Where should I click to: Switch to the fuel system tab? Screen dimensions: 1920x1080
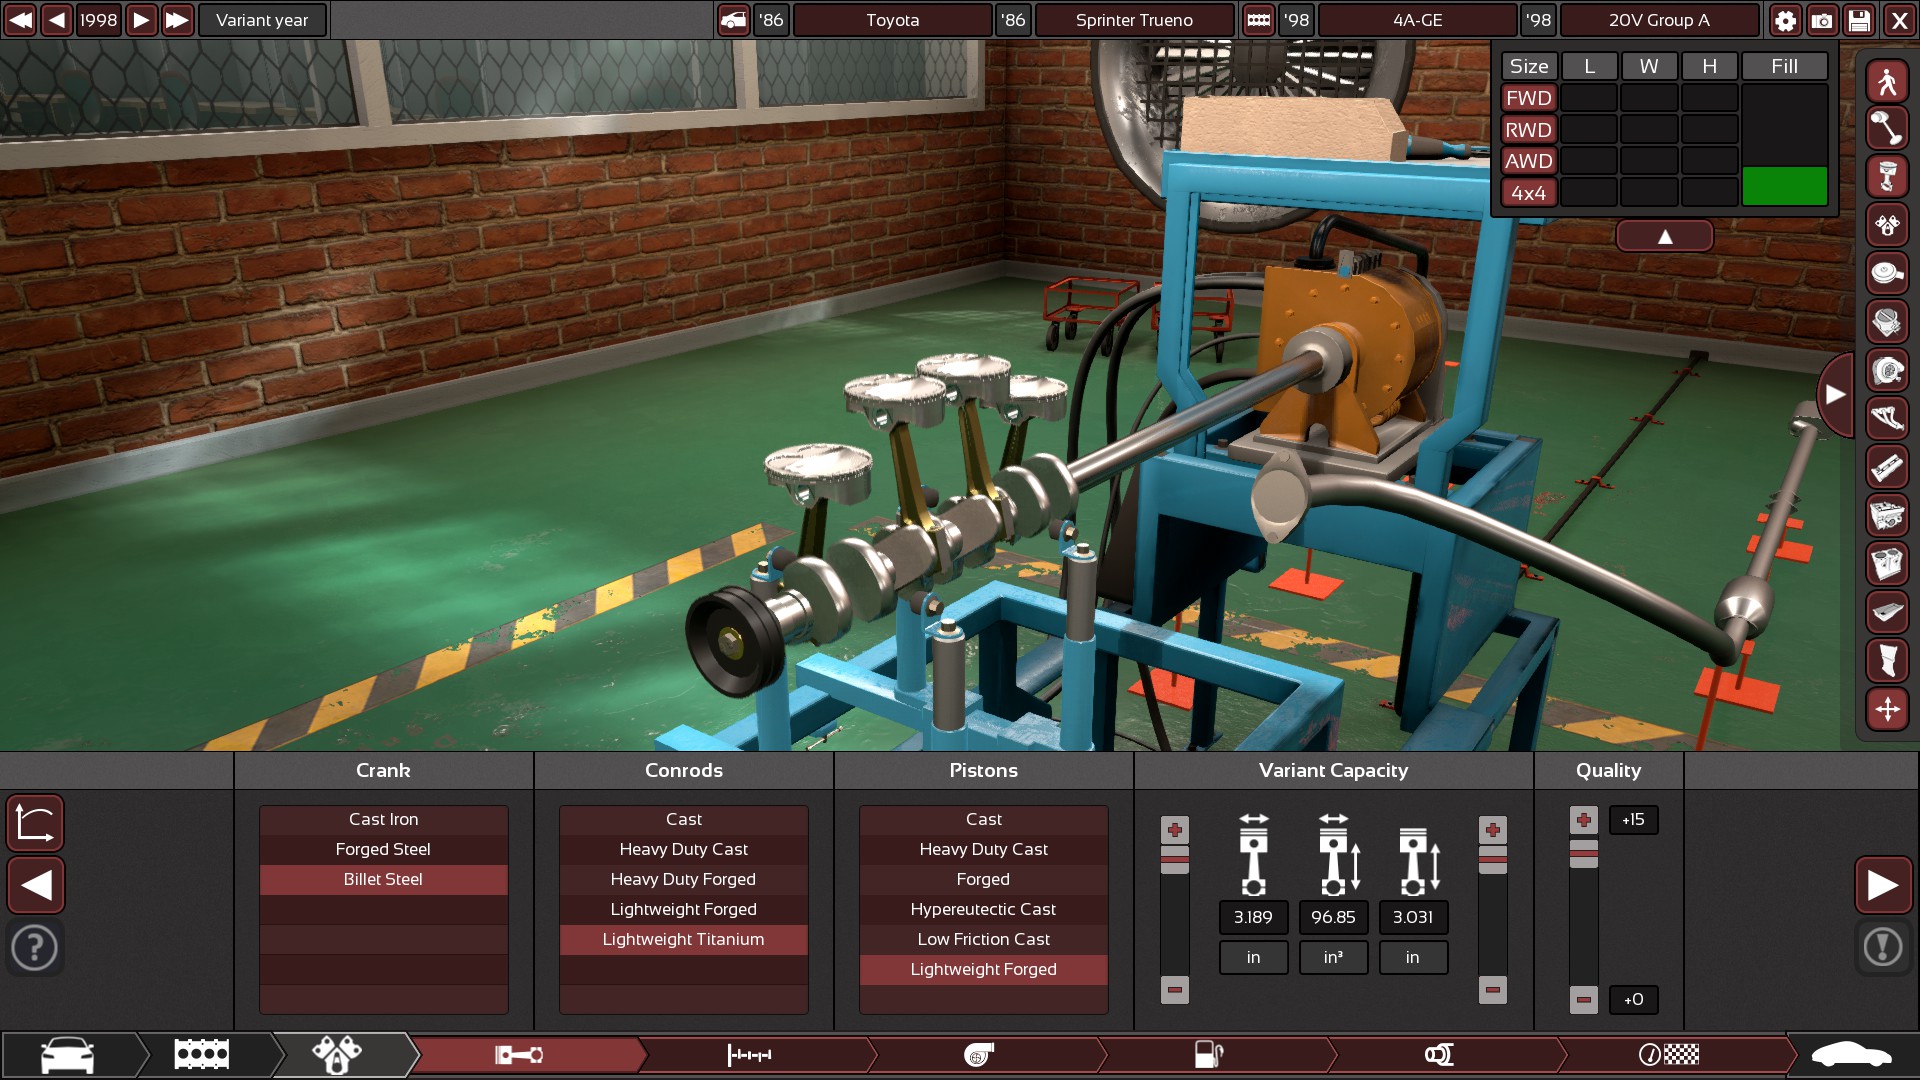pos(1209,1054)
